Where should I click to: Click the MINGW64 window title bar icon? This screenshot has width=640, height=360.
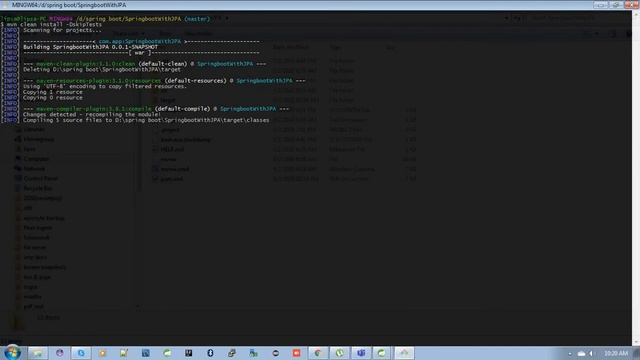[5, 5]
